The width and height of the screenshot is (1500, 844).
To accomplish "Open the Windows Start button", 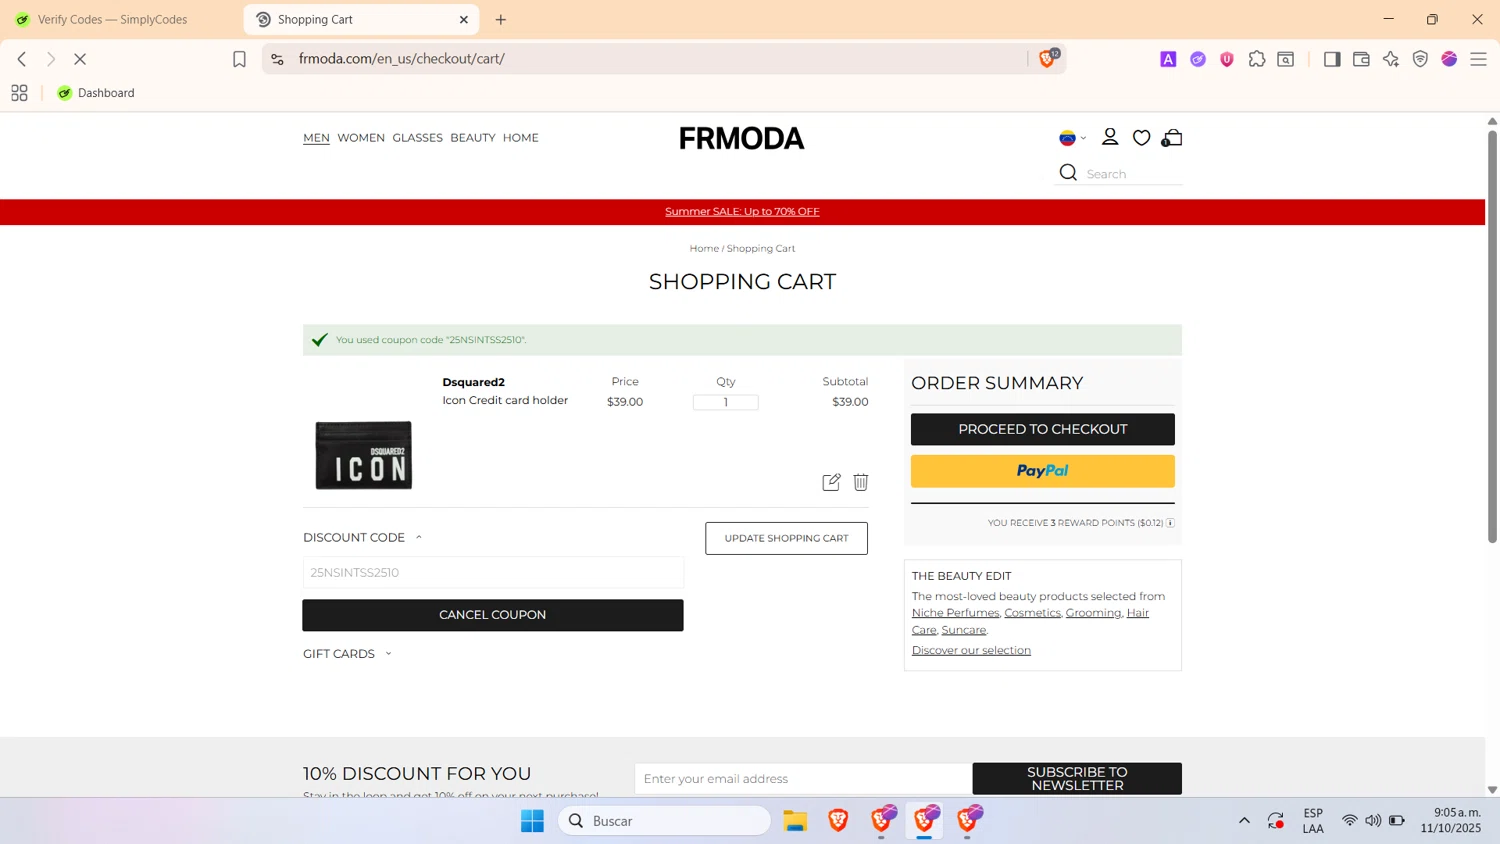I will 532,821.
